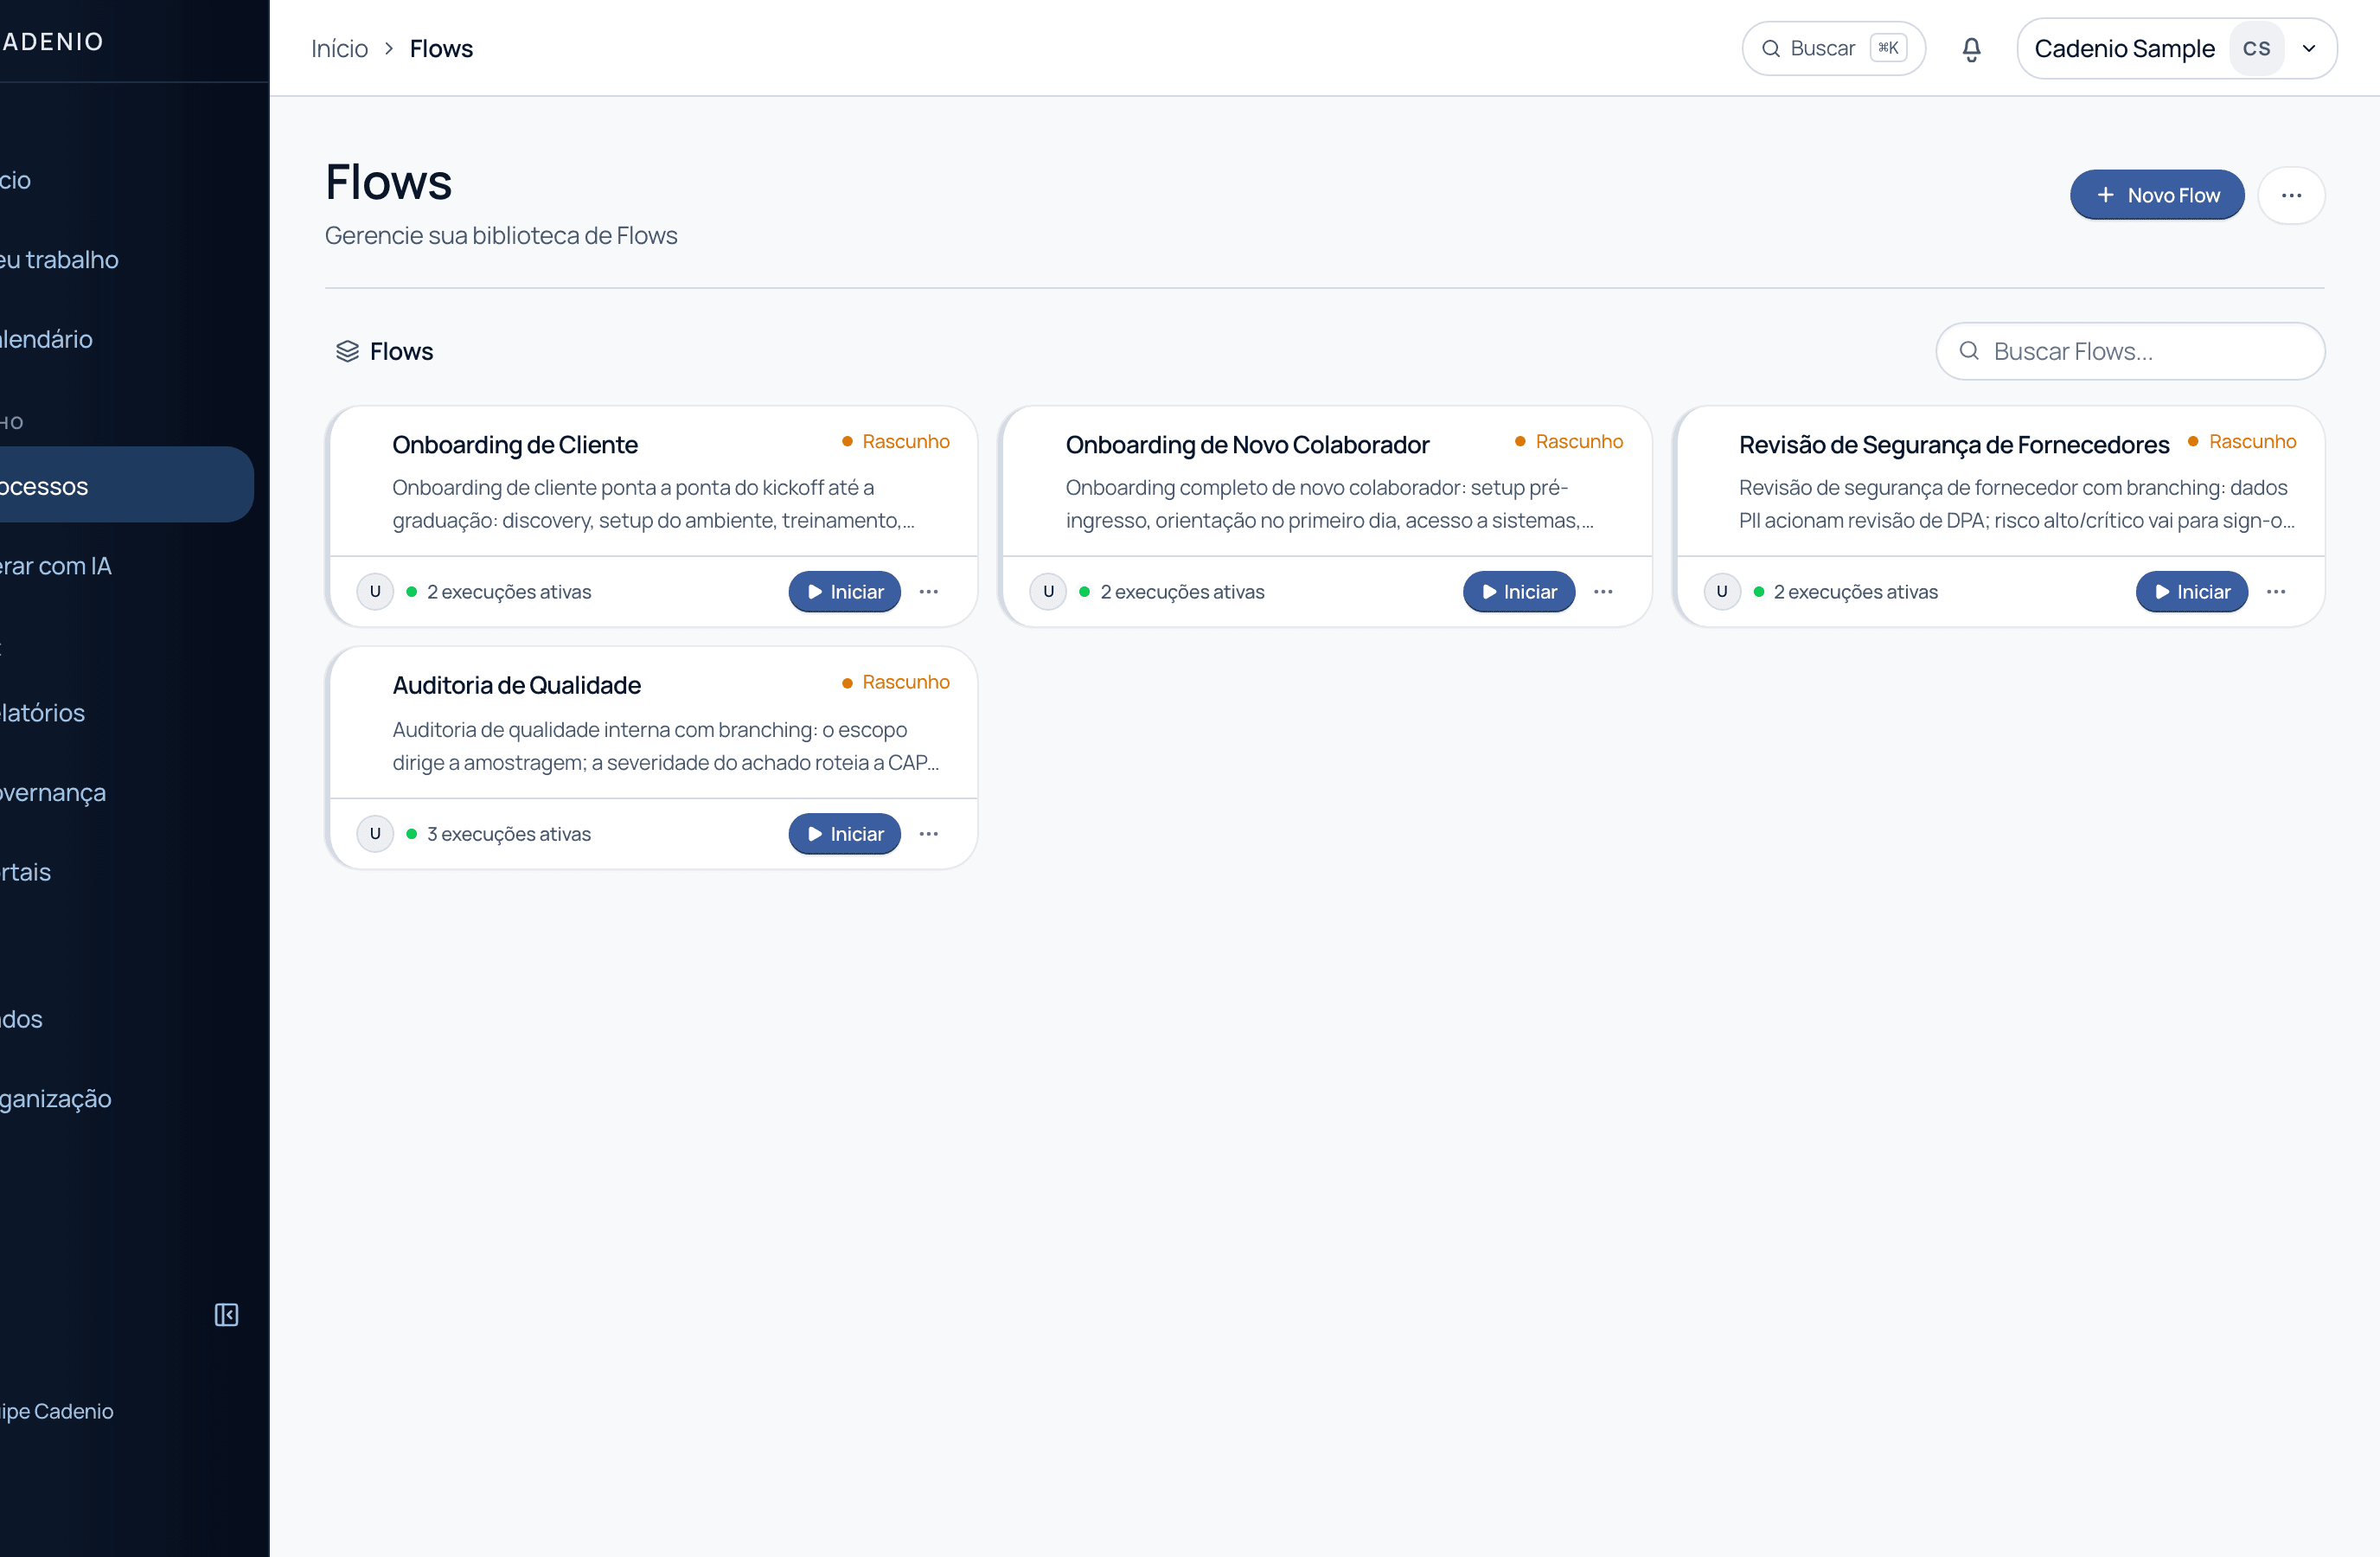Open more options for Onboarding de Cliente card
2380x1557 pixels.
click(929, 592)
